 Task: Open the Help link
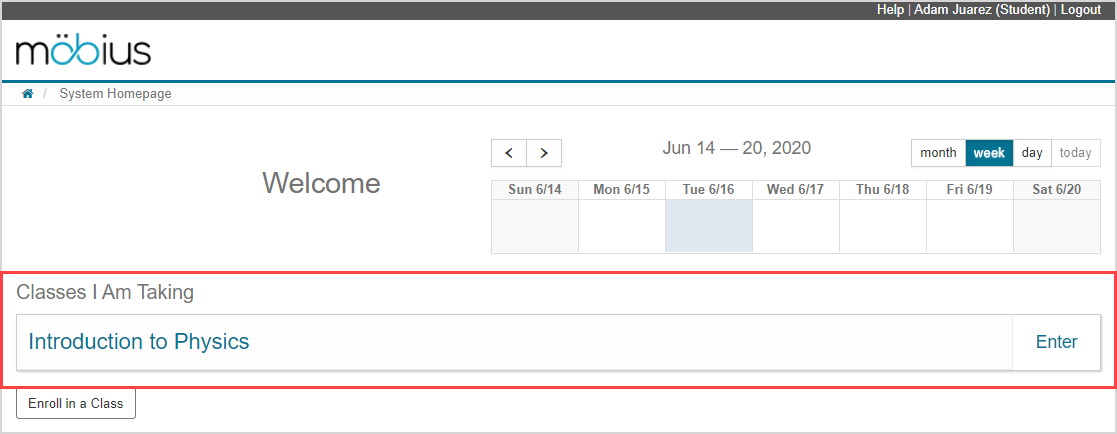pos(890,9)
